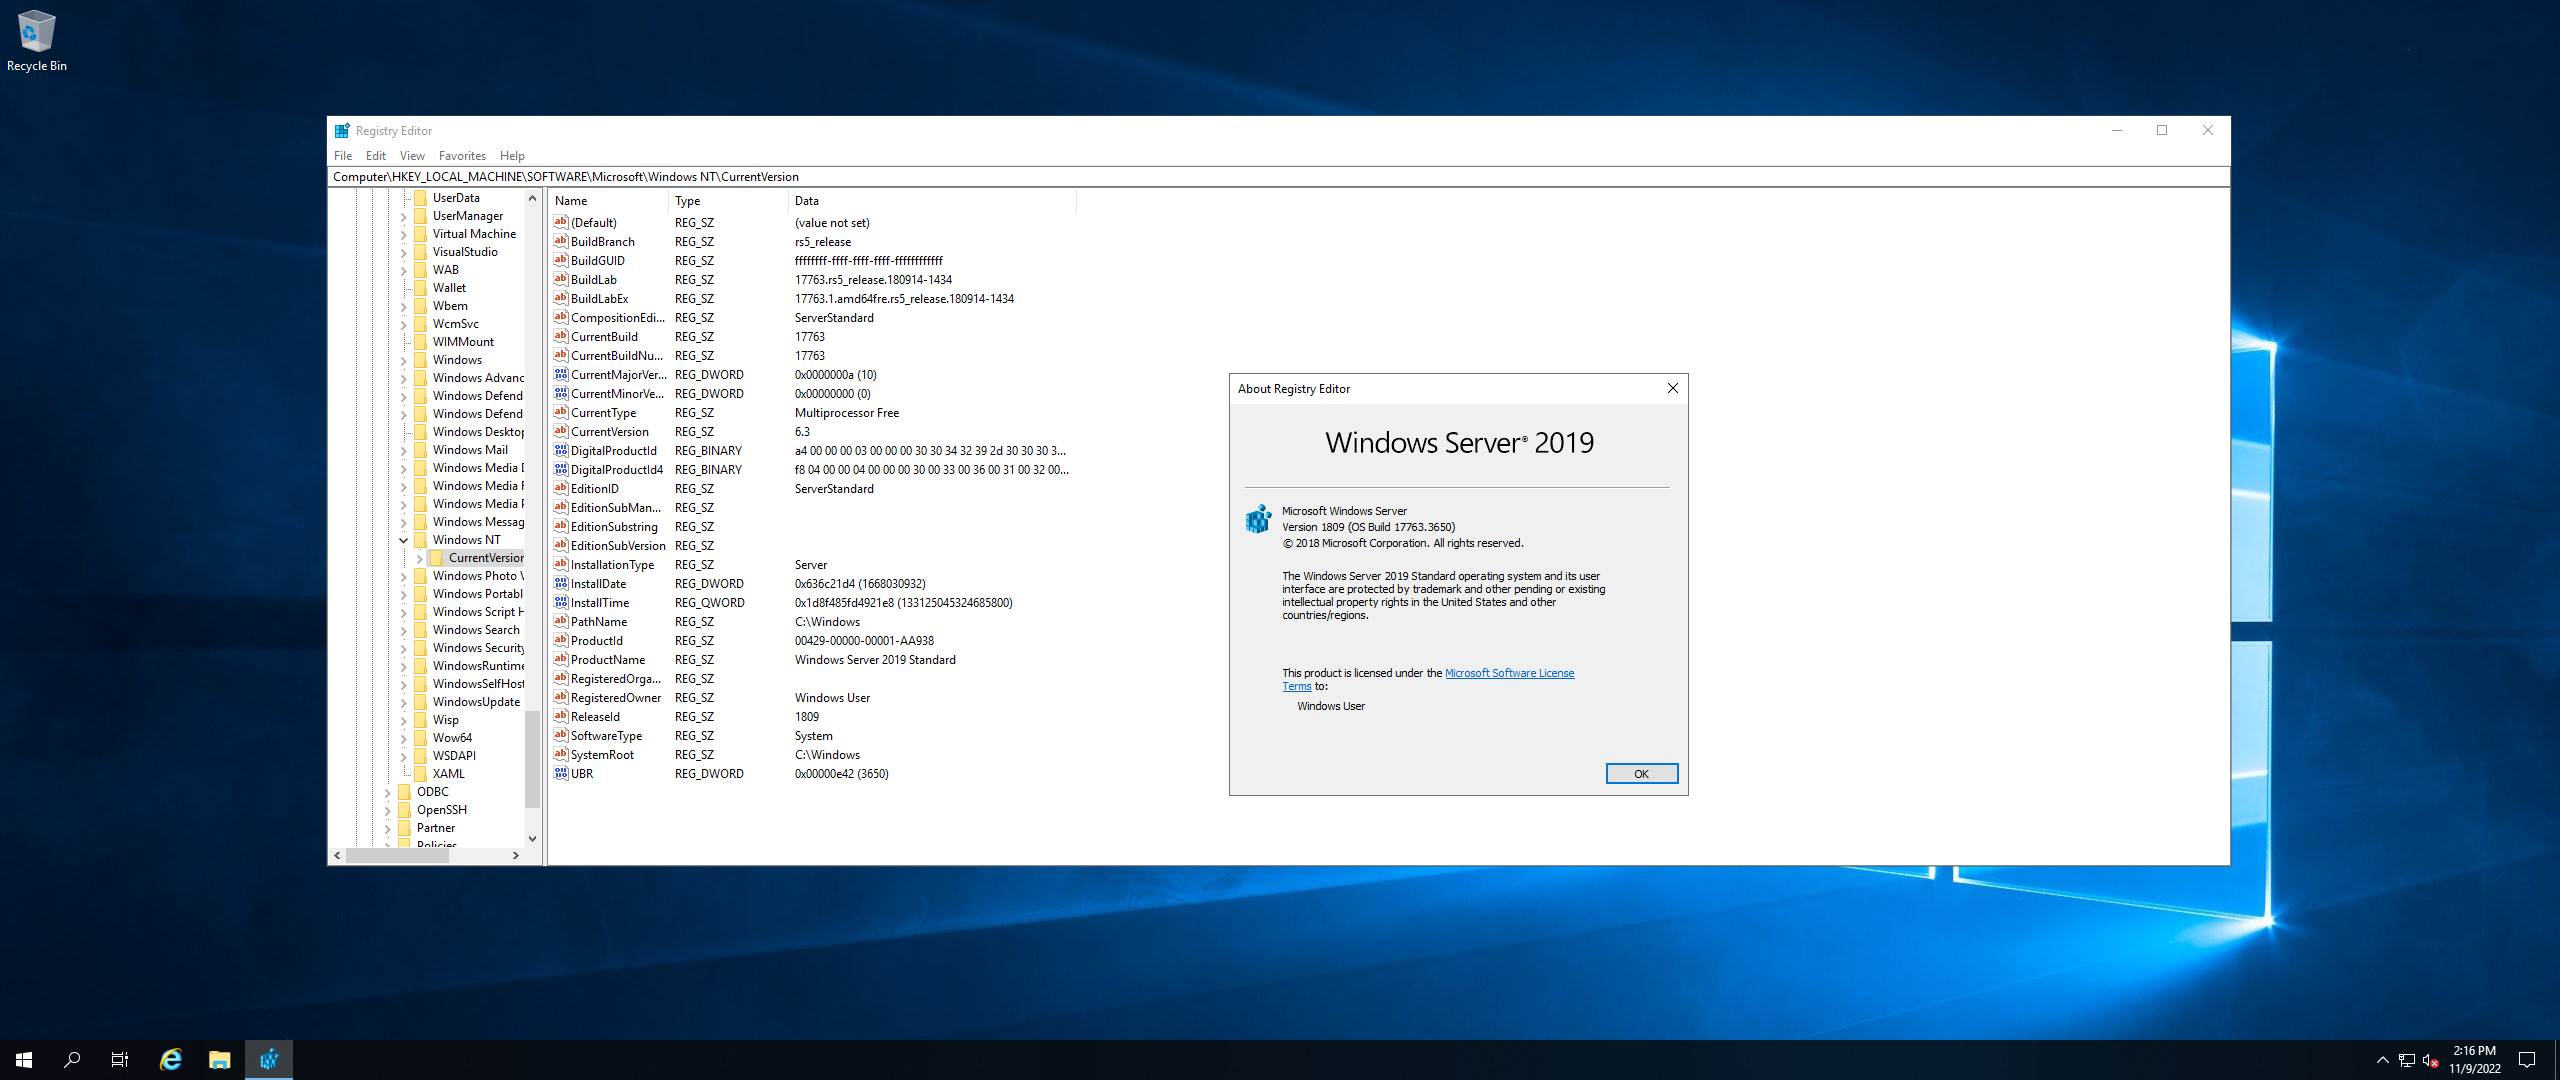Click the OpenSSH folder icon in tree

405,810
